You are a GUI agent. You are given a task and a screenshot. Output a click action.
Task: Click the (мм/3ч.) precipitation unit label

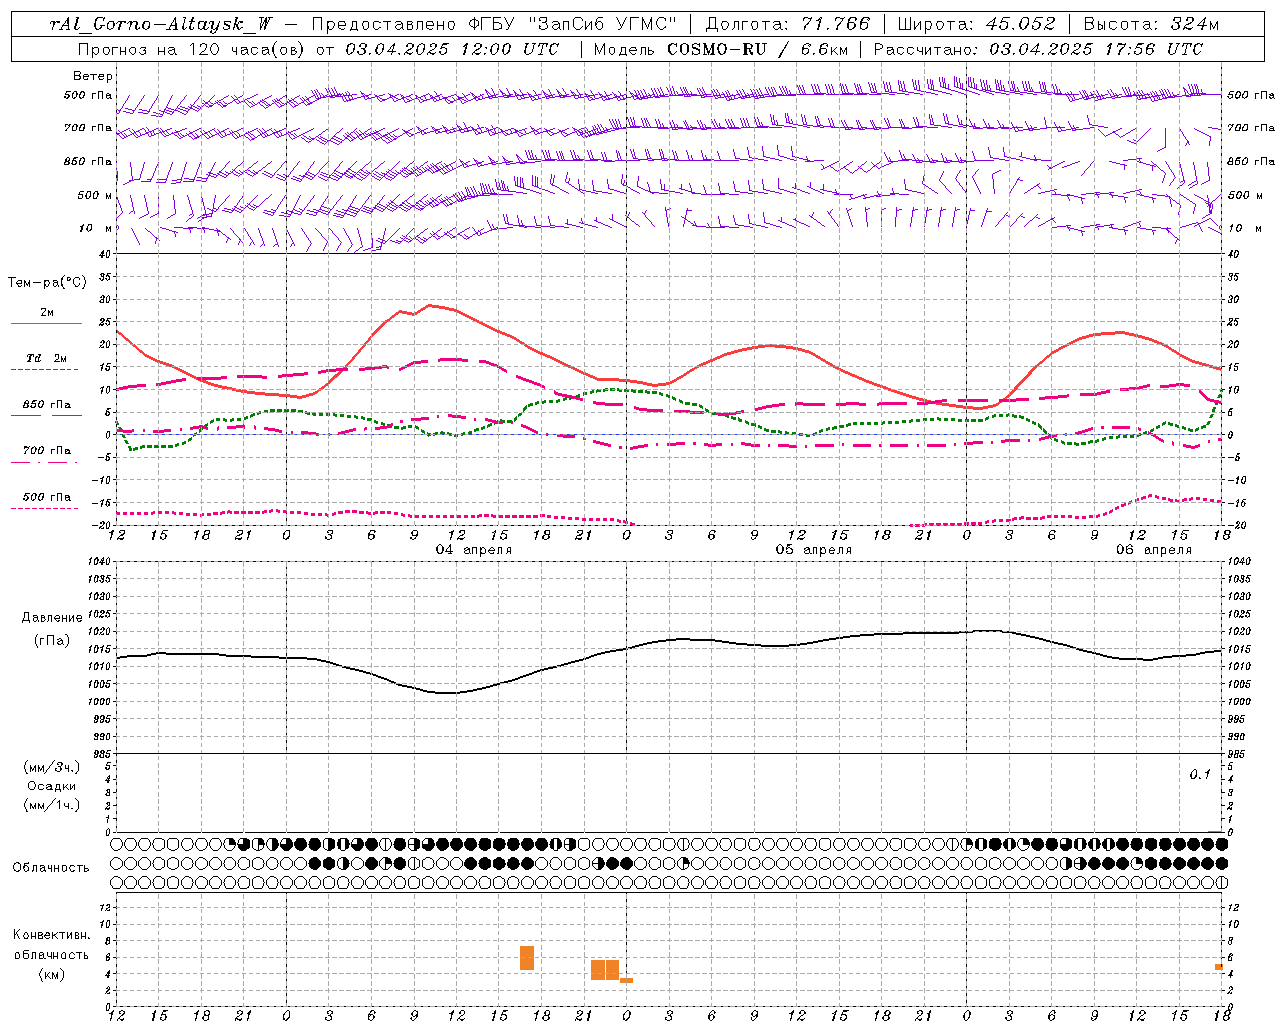52,767
